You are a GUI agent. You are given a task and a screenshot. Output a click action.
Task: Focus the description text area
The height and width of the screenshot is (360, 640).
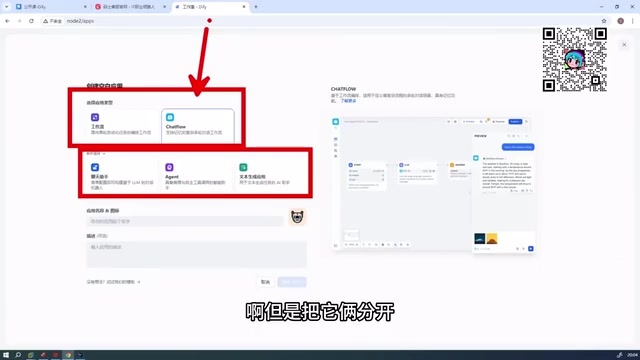(x=196, y=254)
